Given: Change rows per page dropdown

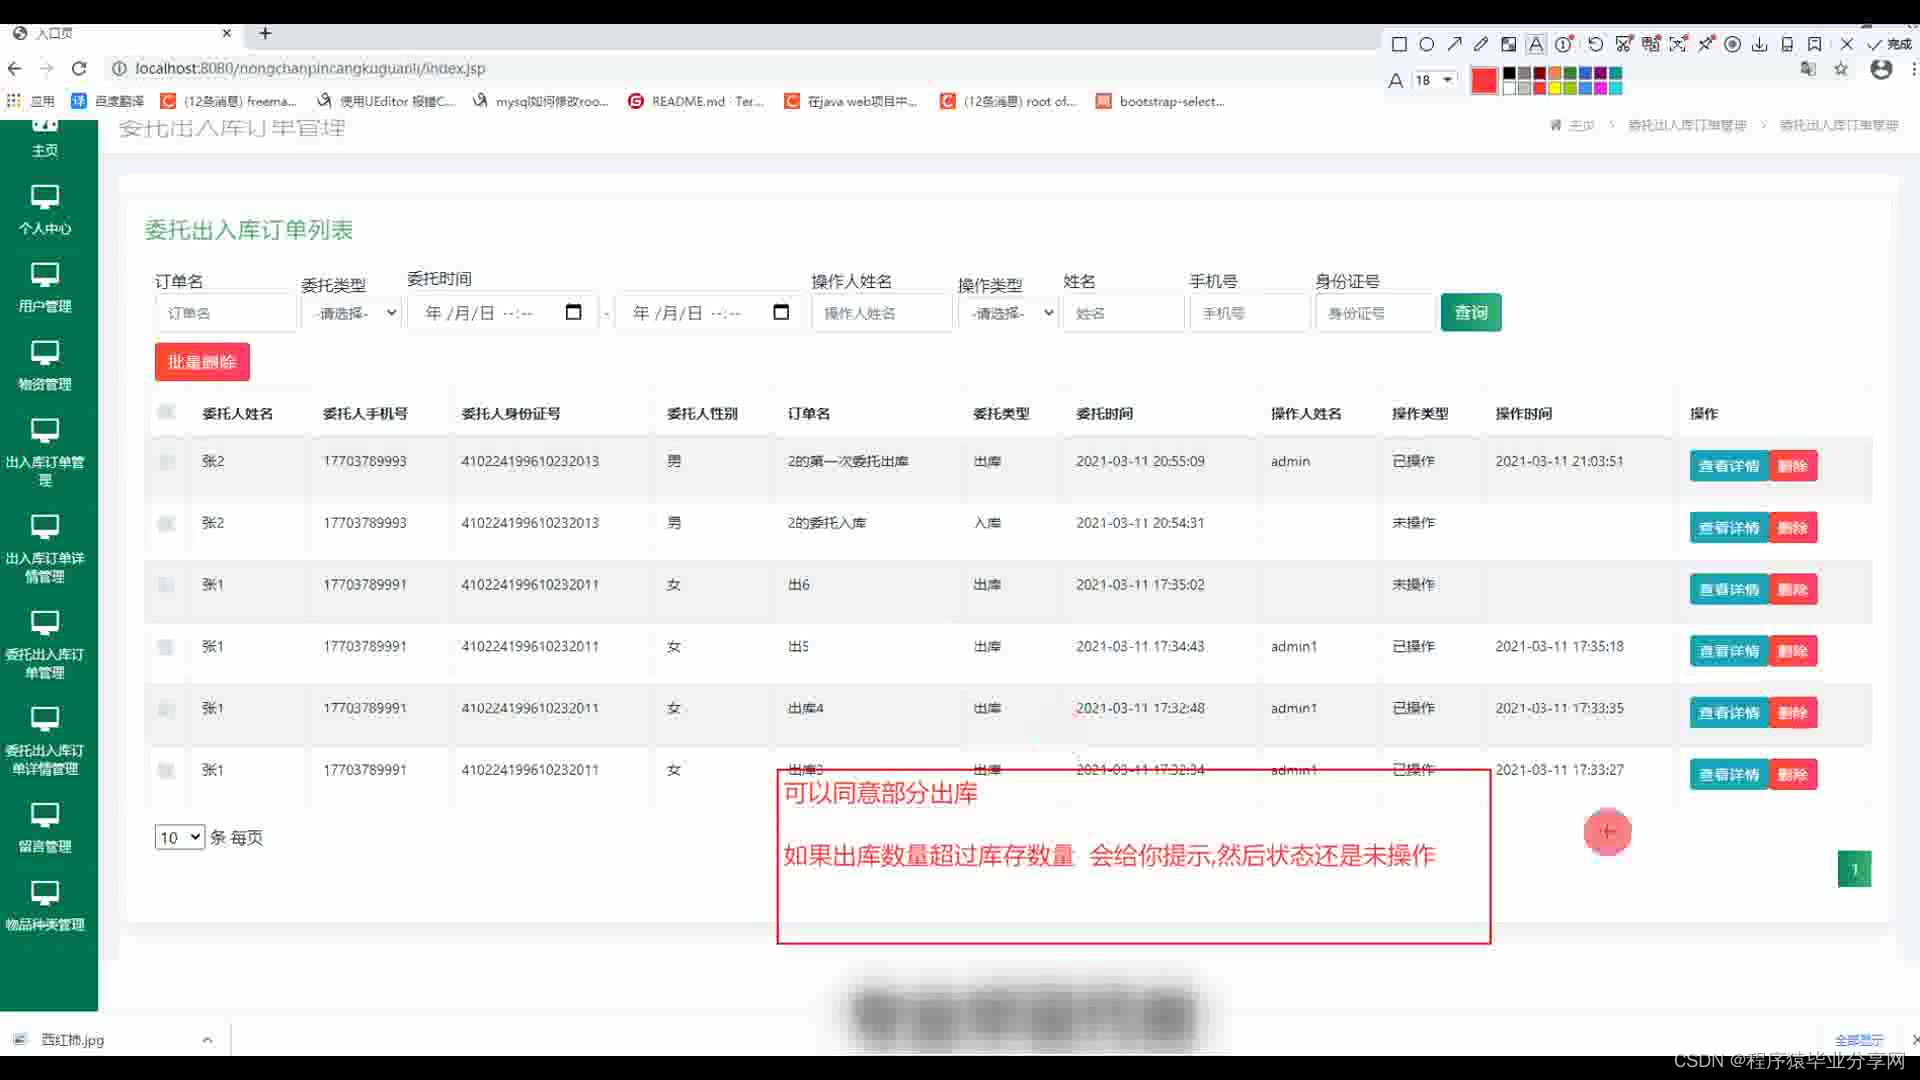Looking at the screenshot, I should pyautogui.click(x=180, y=837).
